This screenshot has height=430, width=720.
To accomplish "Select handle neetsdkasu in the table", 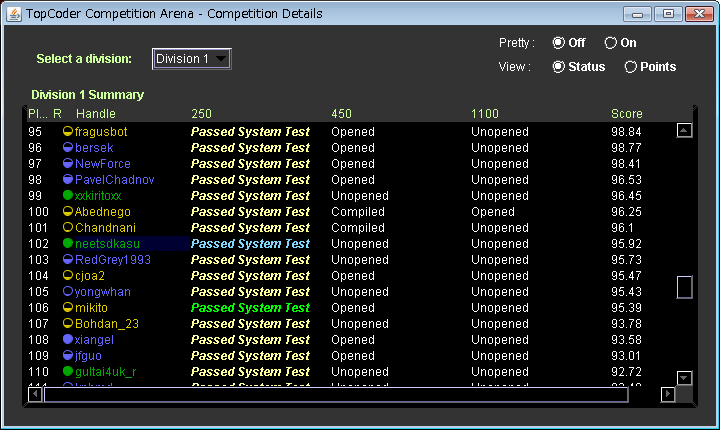I will tap(107, 243).
